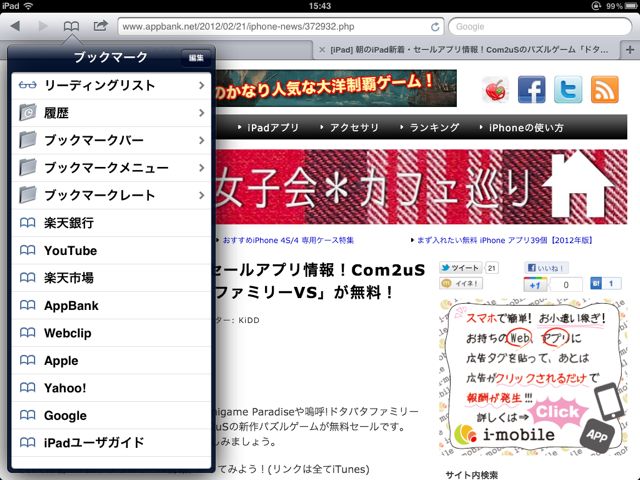
Task: Click the blue B! bookmark button
Action: (596, 283)
